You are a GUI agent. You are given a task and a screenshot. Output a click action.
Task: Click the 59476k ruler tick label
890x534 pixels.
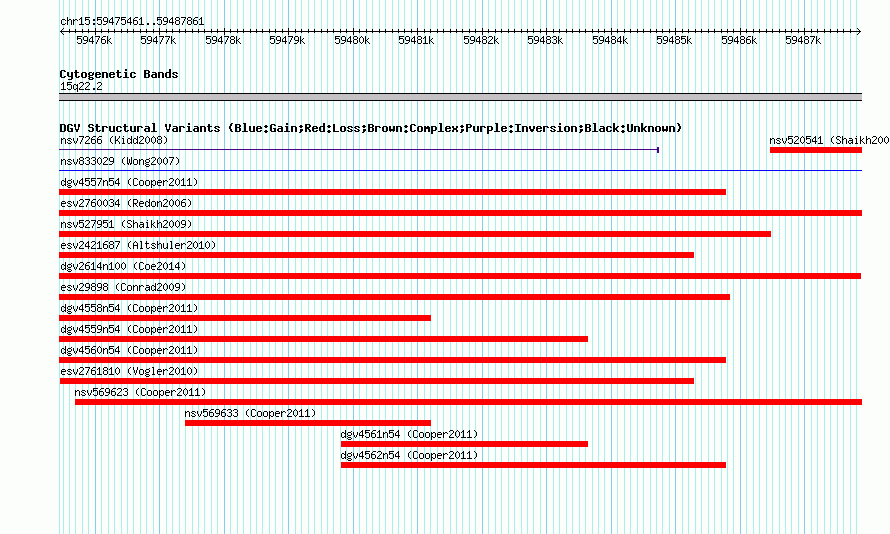[x=94, y=40]
